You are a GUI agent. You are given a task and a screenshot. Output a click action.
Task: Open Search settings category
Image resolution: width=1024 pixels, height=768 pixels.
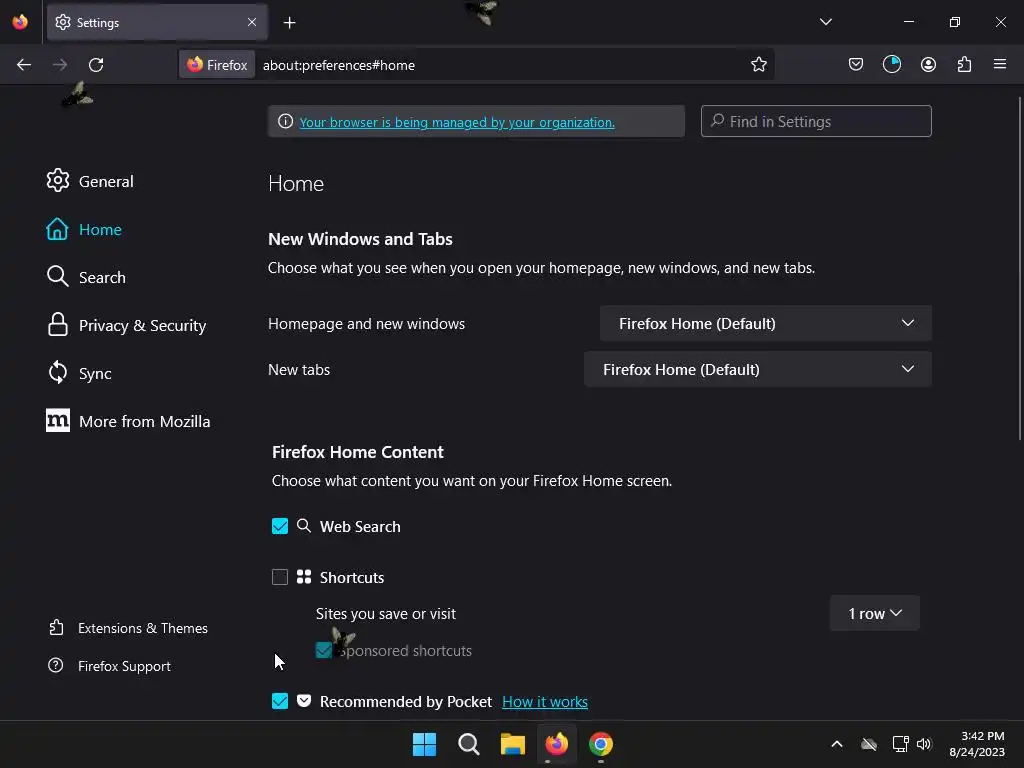(86, 277)
